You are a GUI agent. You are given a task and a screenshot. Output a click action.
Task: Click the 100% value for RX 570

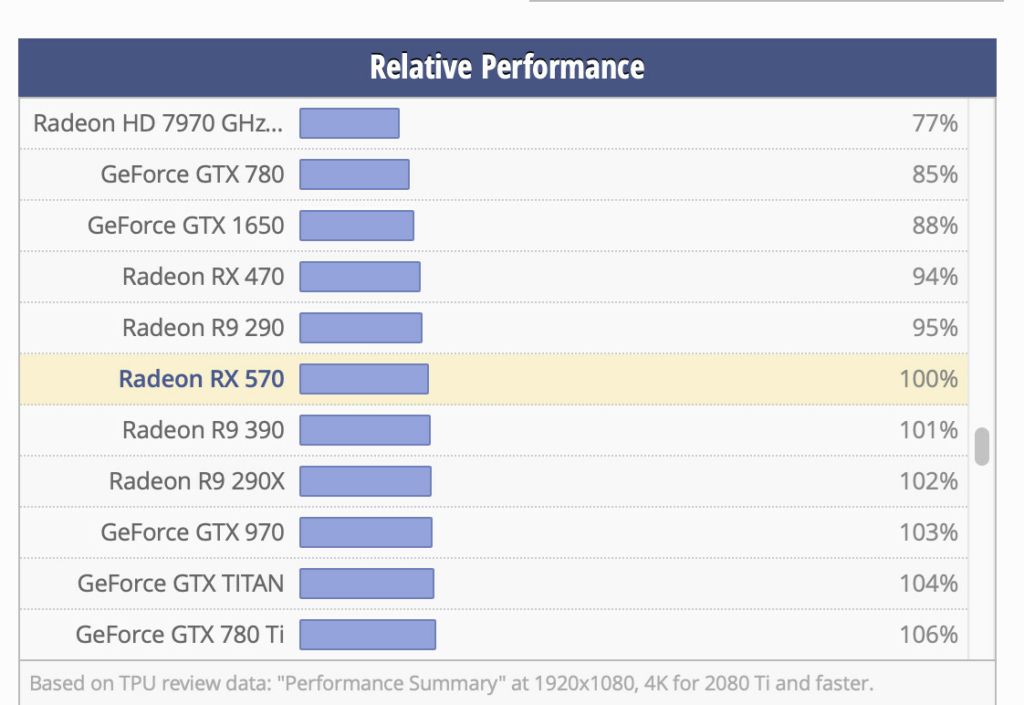[x=928, y=379]
